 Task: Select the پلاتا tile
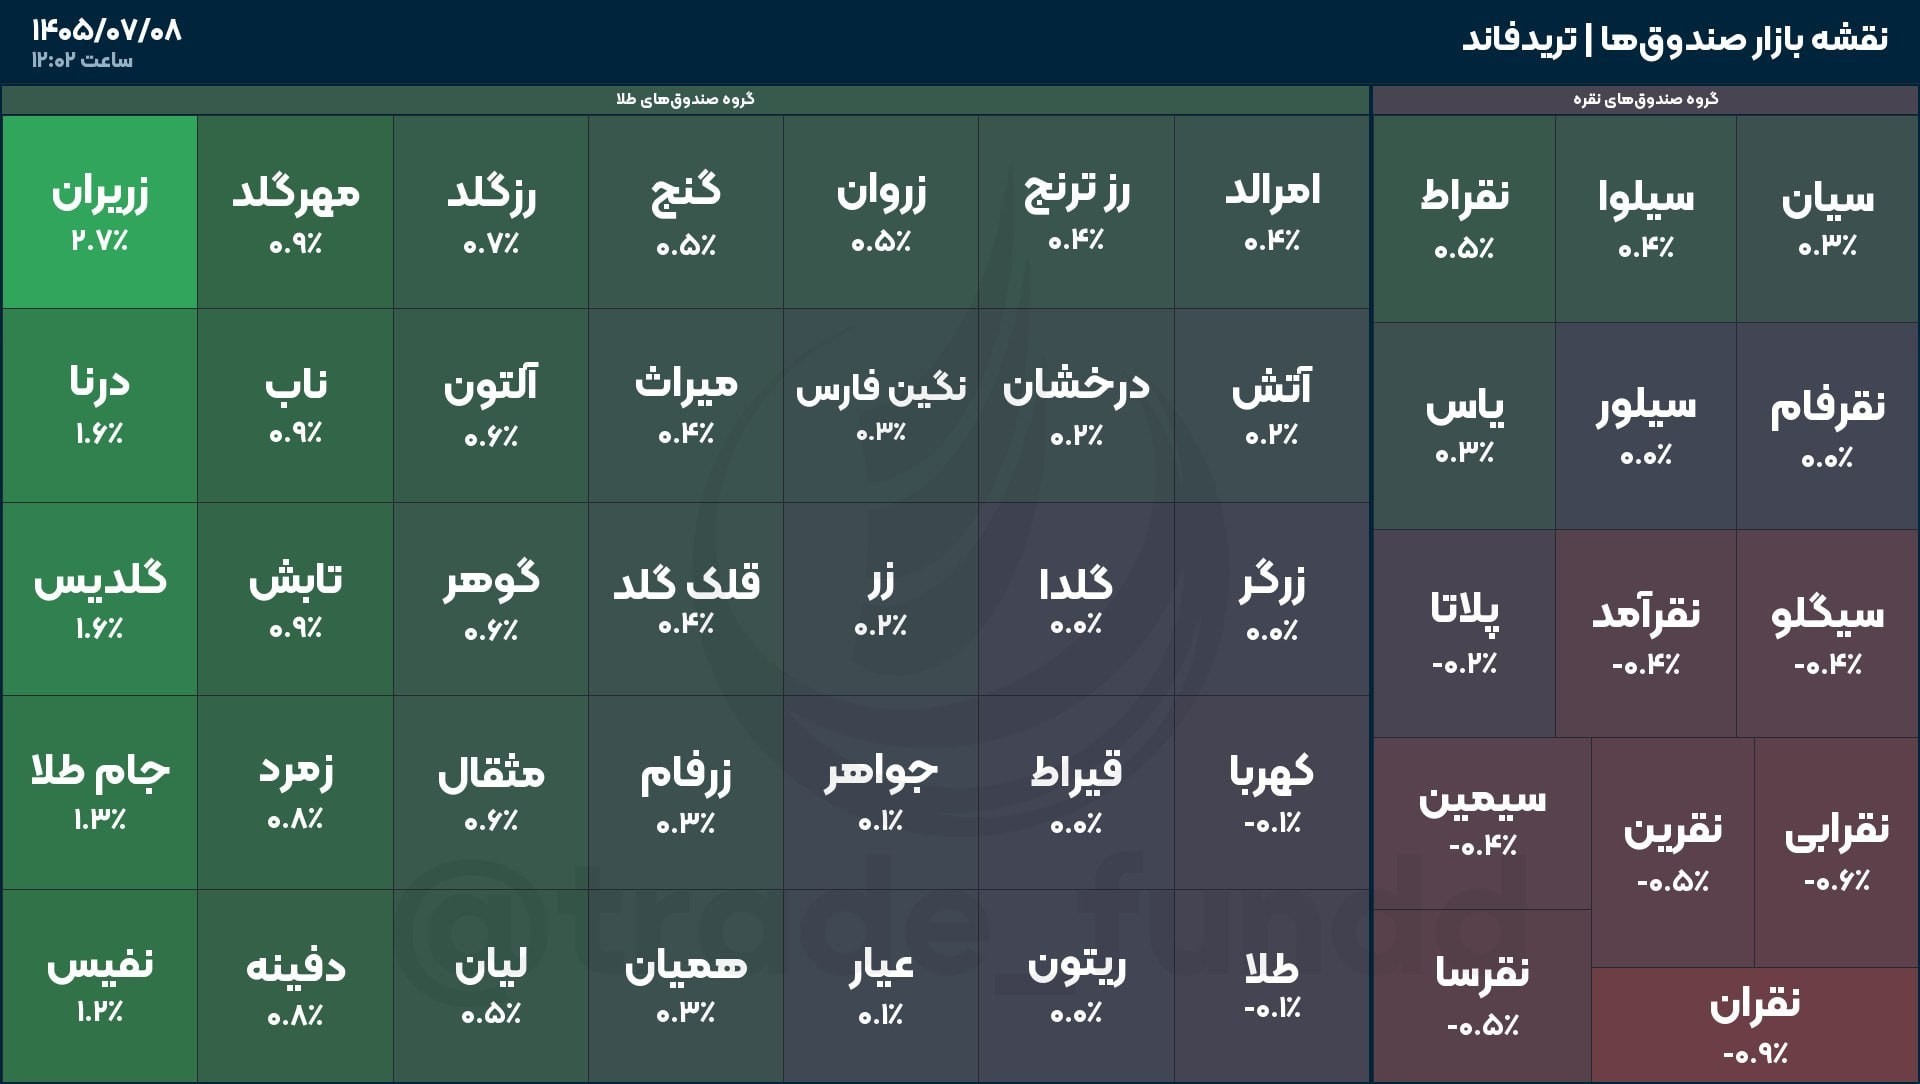[x=1464, y=634]
